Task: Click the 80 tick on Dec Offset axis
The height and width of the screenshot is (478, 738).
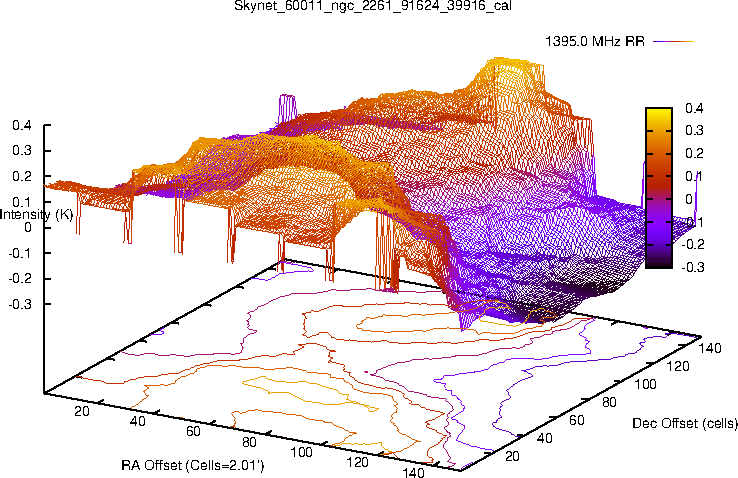Action: [x=609, y=402]
